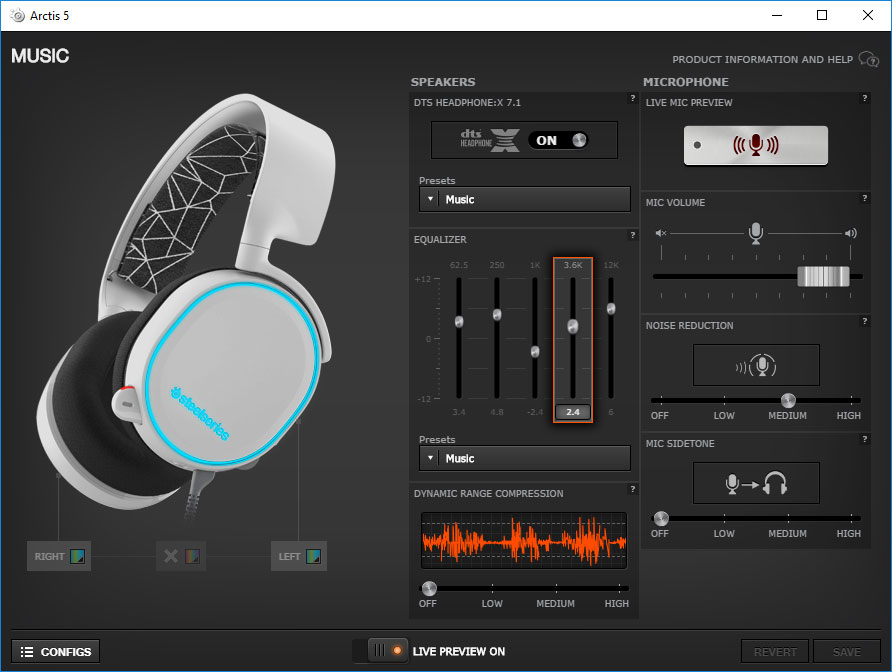Open the Equalizer Presets dropdown
Screen dimensions: 892x672
pyautogui.click(x=524, y=458)
